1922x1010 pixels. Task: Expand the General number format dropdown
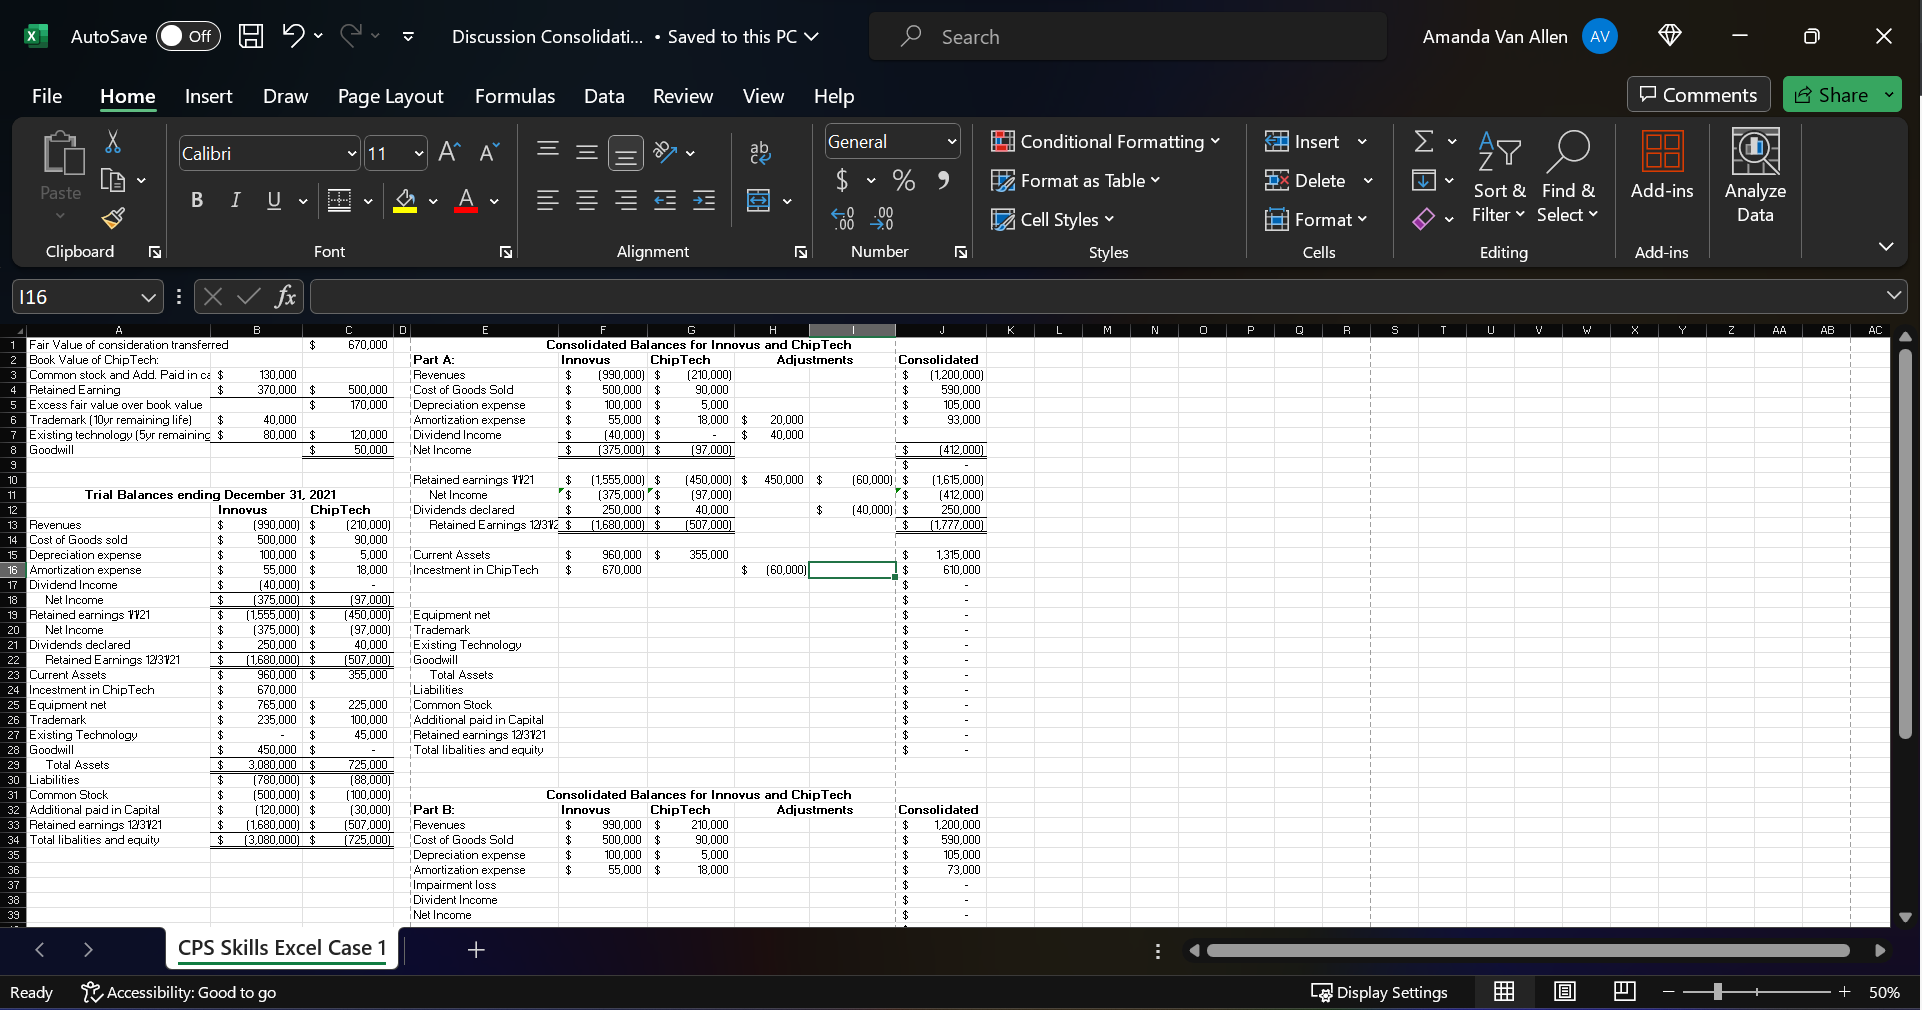pos(951,142)
